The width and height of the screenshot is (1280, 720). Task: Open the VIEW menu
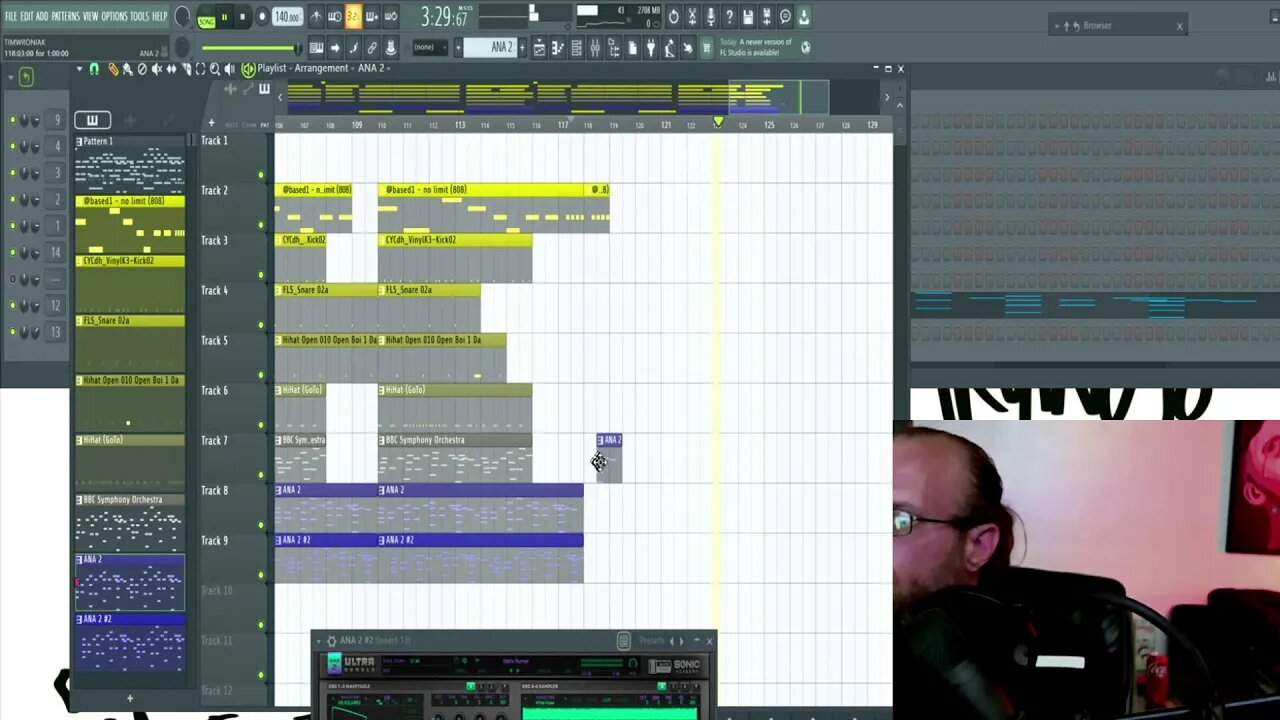pyautogui.click(x=91, y=16)
